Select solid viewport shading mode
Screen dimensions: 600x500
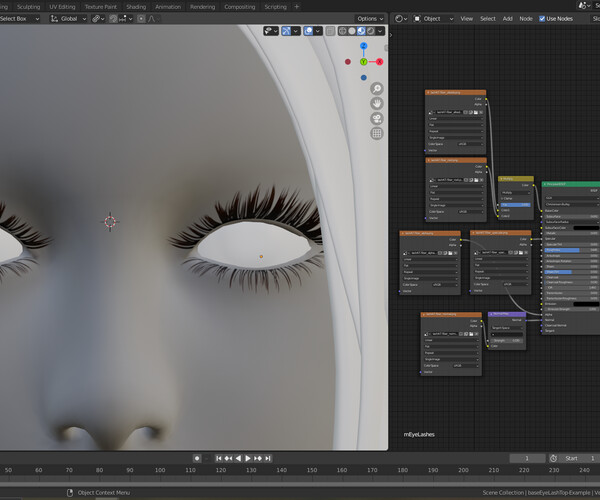[x=352, y=31]
